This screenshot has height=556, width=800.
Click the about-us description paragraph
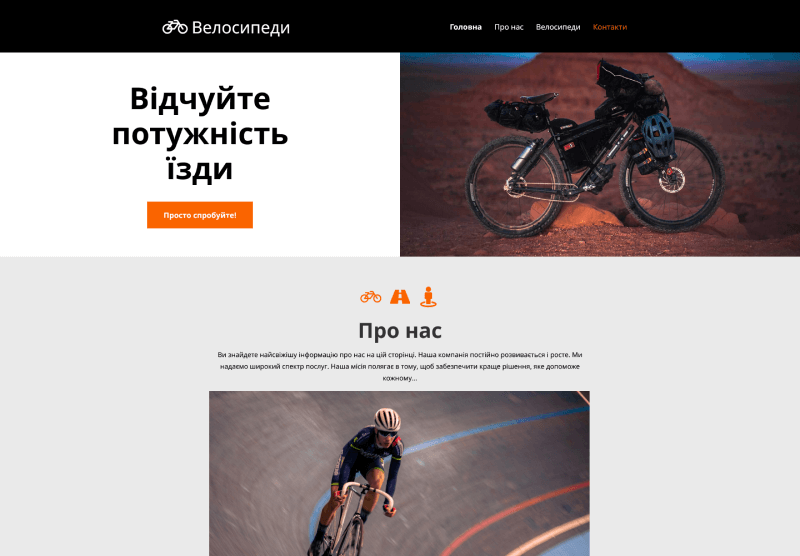pyautogui.click(x=400, y=366)
